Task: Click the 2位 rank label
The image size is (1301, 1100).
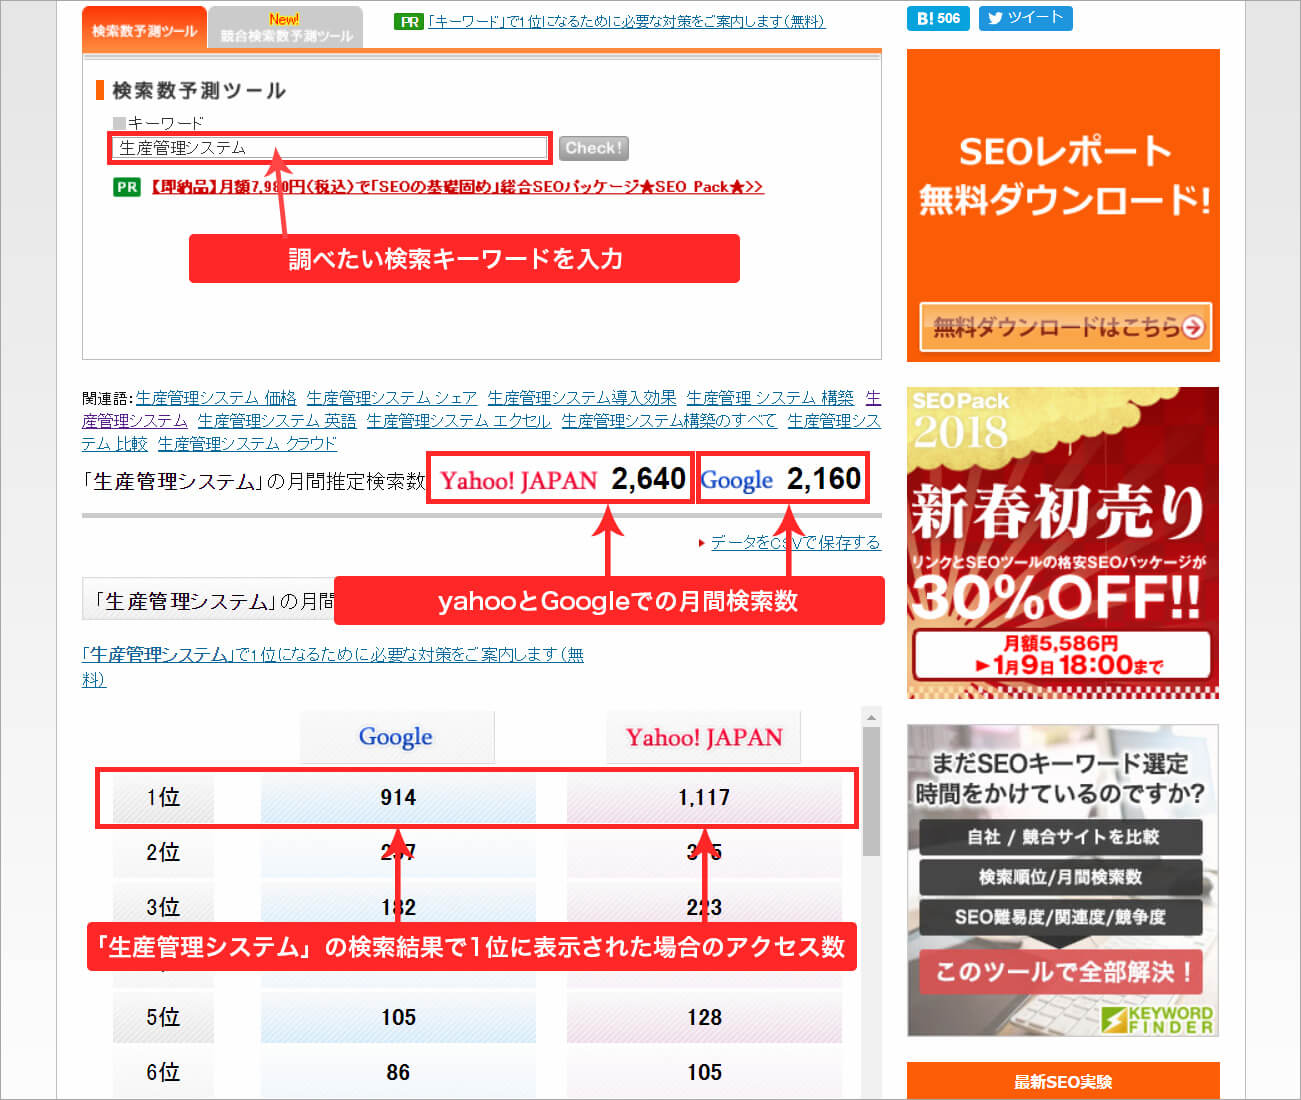Action: coord(163,853)
